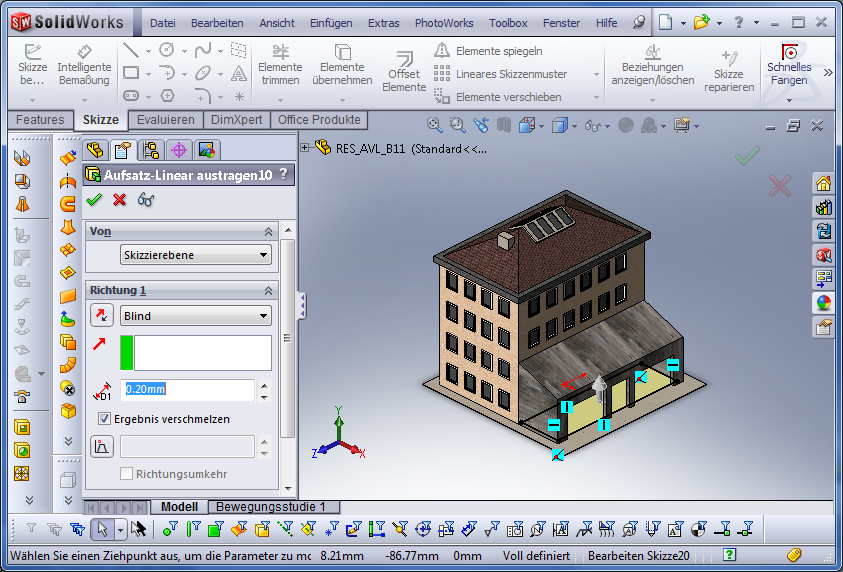Uncheck Ergebnis verschmelzen checkbox
The image size is (843, 572).
pyautogui.click(x=105, y=419)
